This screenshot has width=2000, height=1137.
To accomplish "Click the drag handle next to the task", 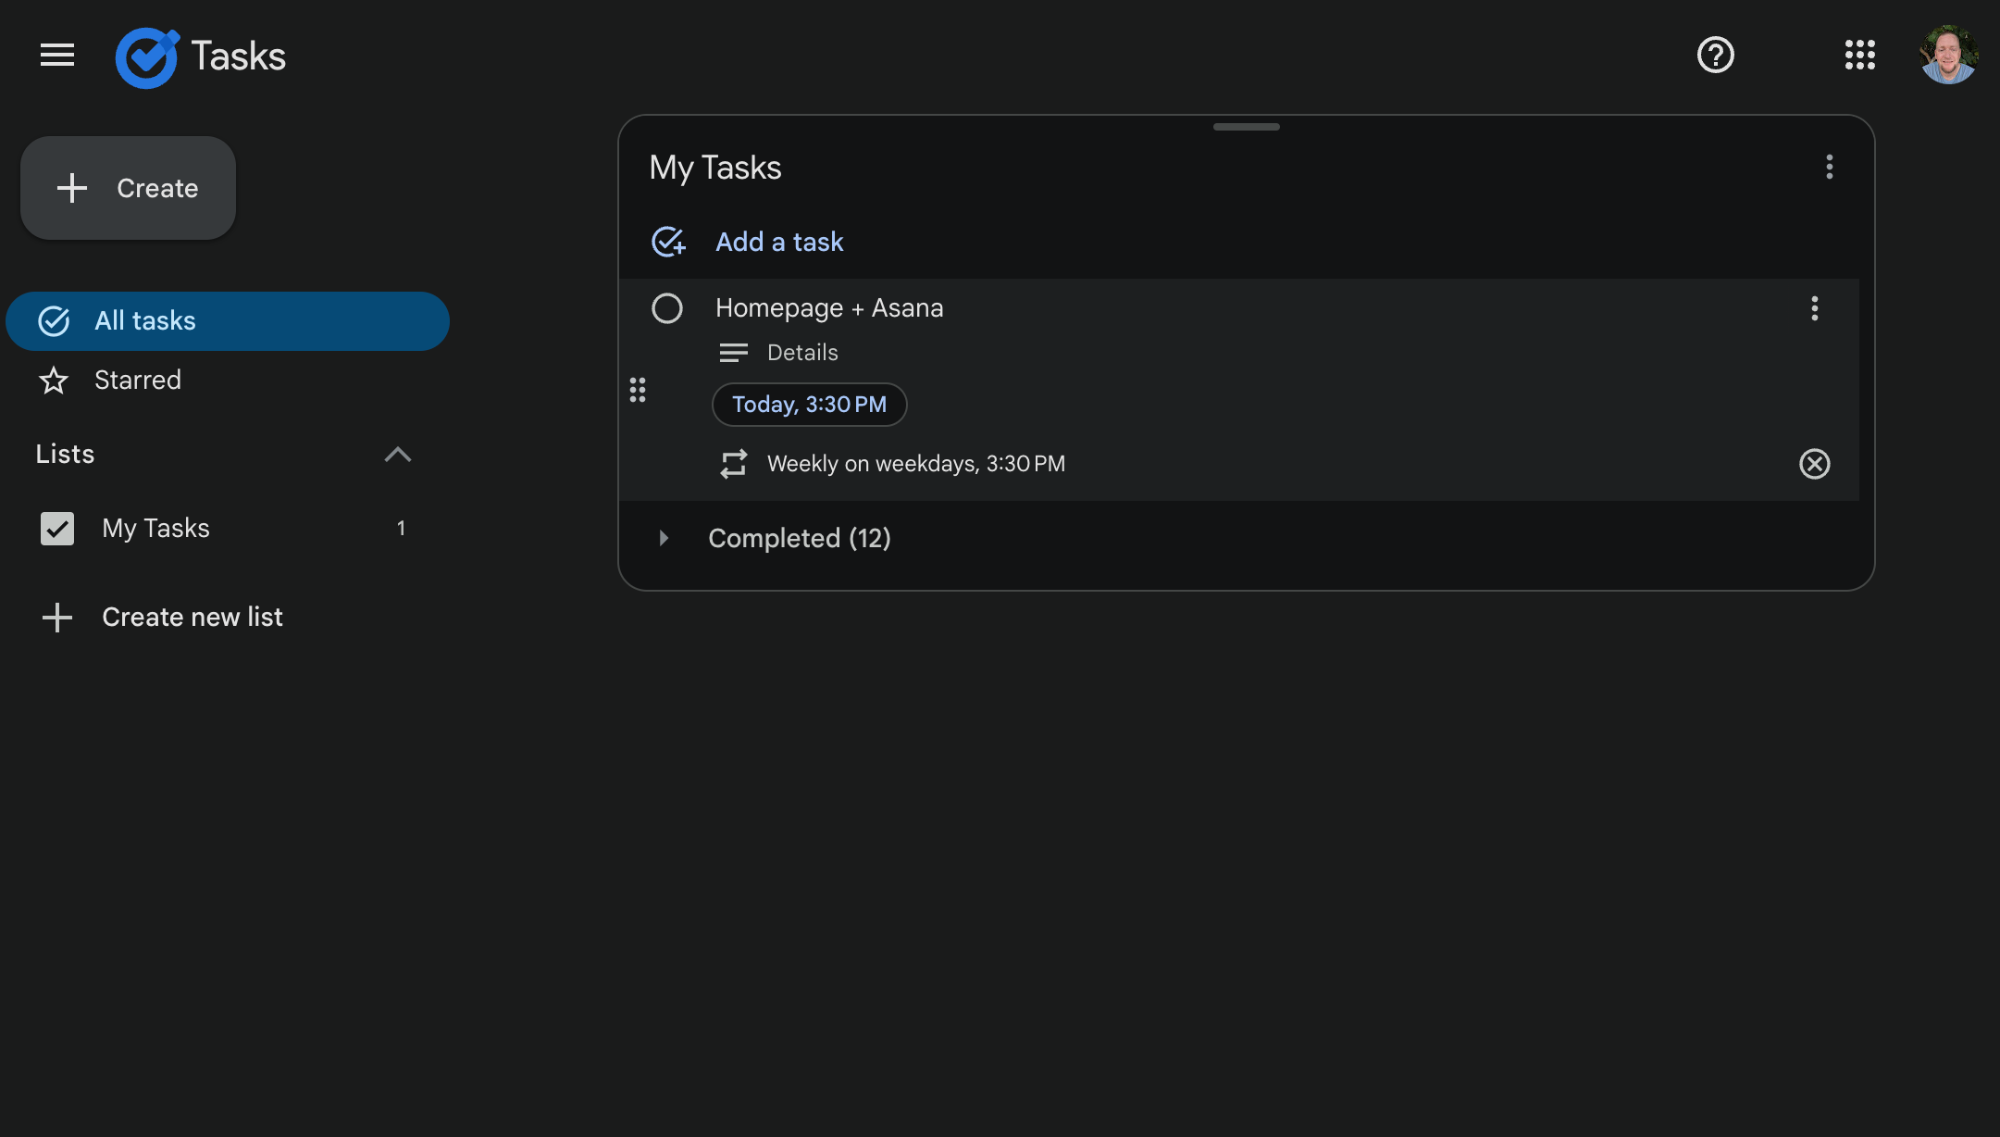I will coord(638,390).
